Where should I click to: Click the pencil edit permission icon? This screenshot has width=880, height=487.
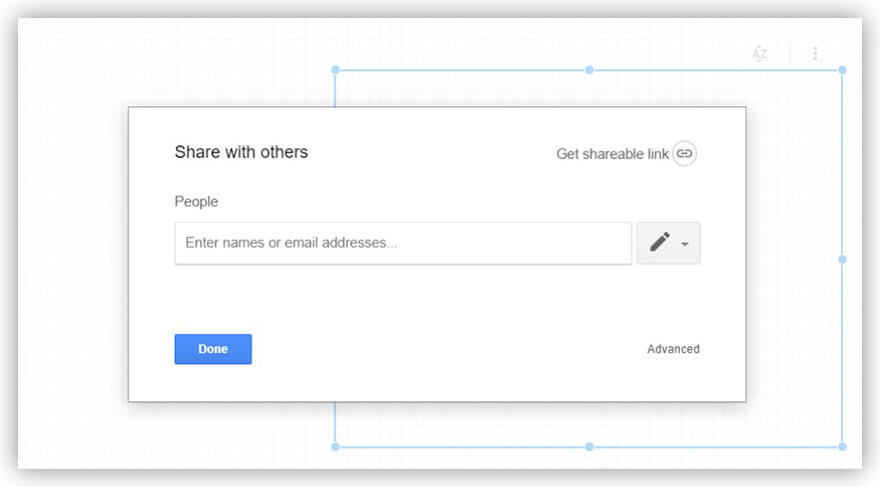pyautogui.click(x=659, y=242)
